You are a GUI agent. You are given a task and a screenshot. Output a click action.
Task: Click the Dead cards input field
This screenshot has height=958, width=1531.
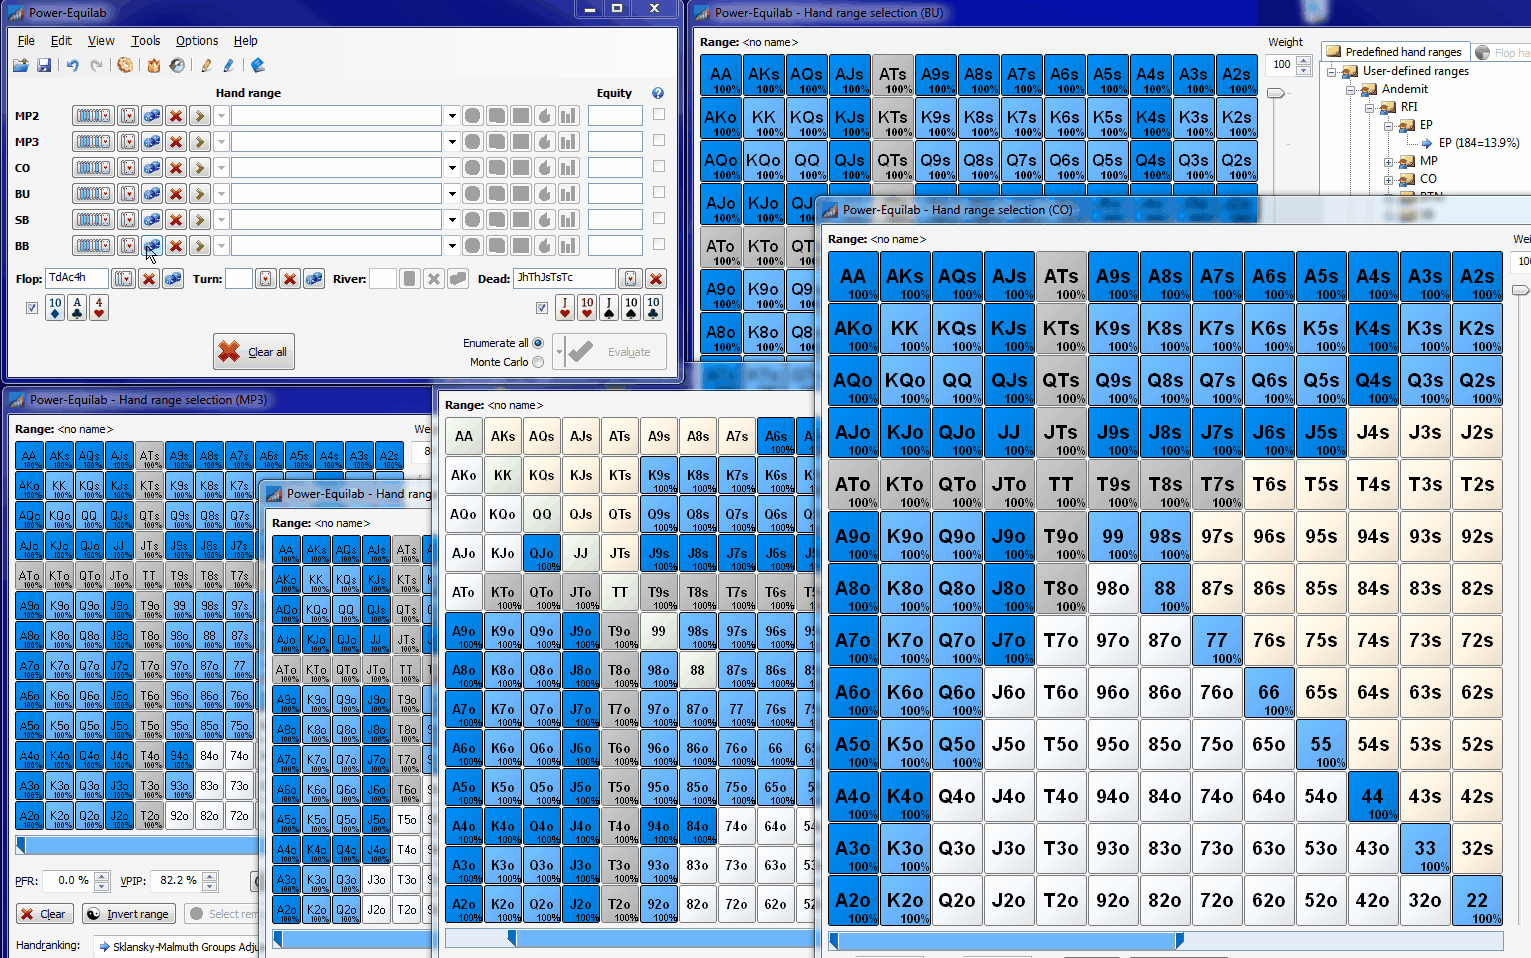click(565, 279)
